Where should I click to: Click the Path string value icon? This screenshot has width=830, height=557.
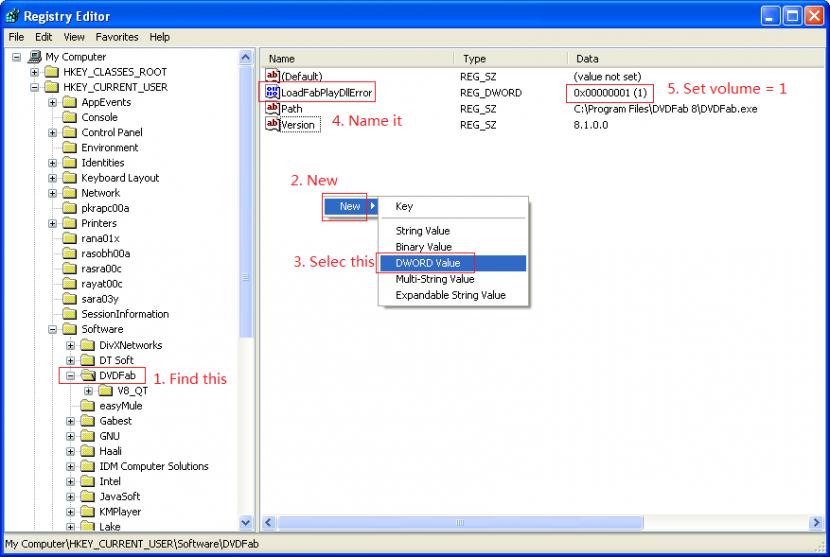[273, 108]
